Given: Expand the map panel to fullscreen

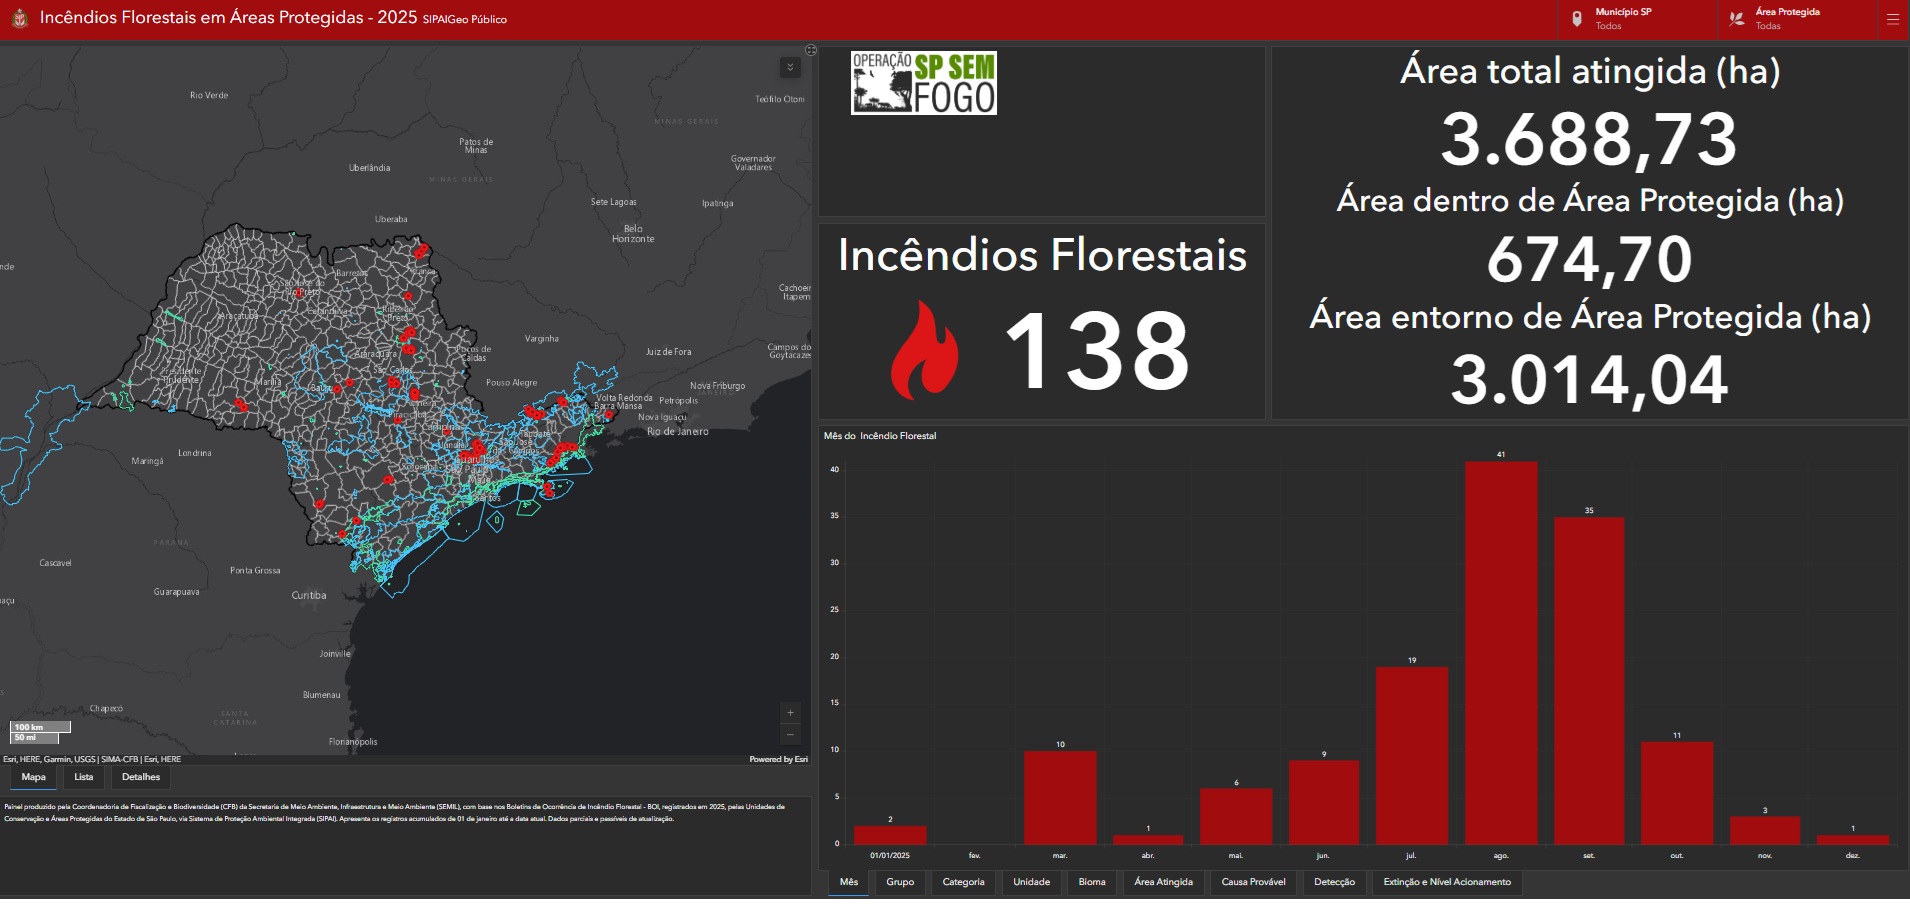Looking at the screenshot, I should 811,50.
